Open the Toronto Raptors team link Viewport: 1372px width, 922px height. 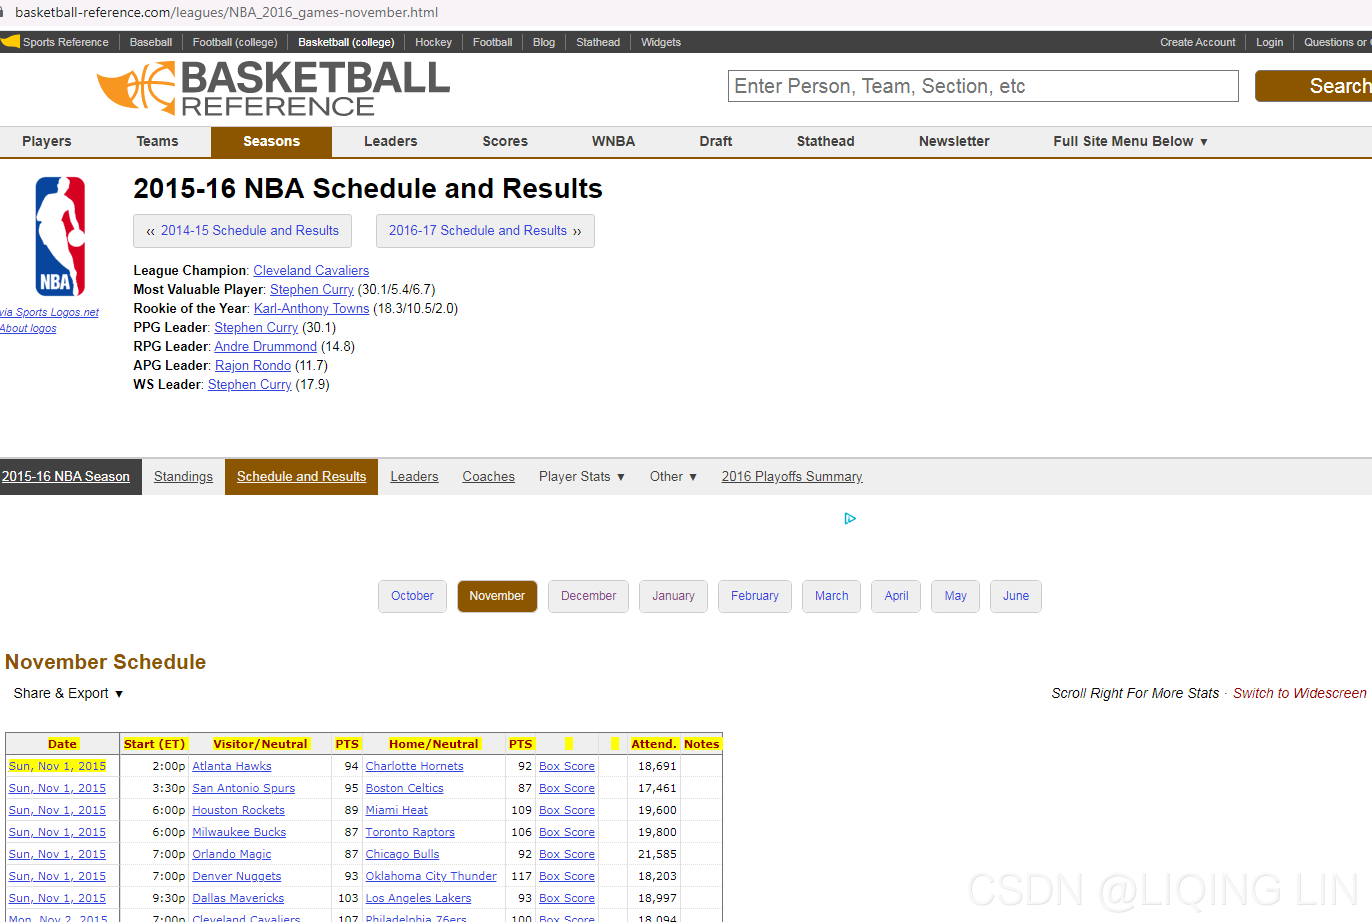tap(410, 832)
